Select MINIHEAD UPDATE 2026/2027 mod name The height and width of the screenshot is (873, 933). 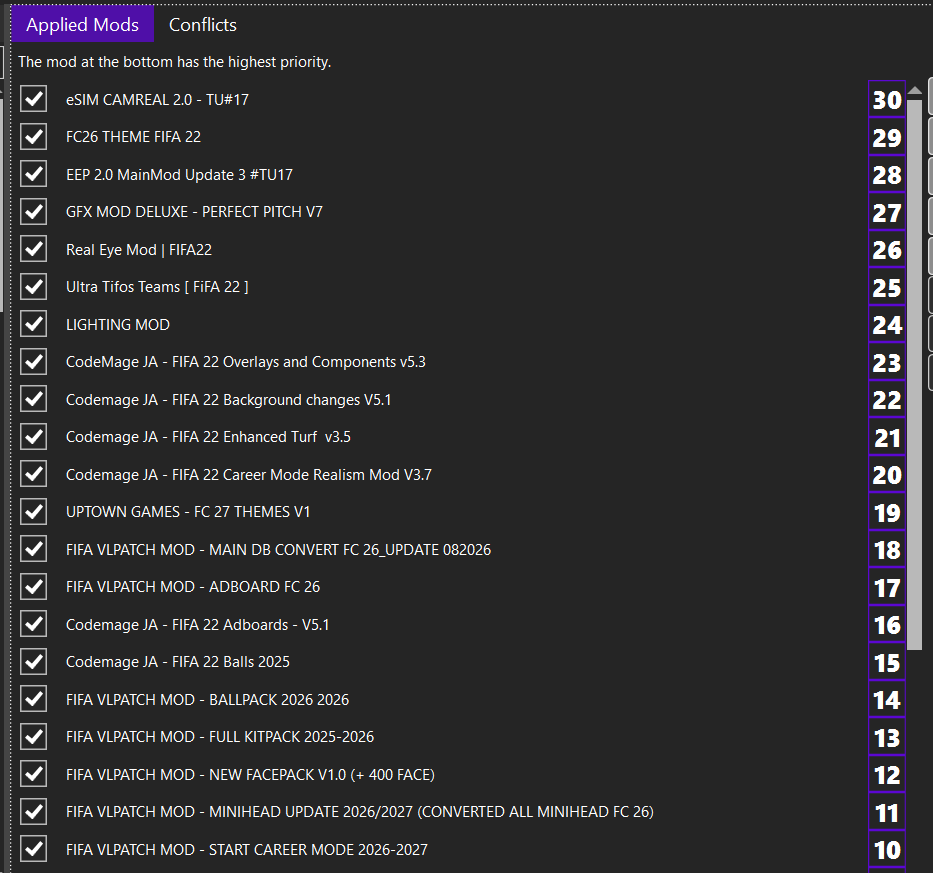[359, 812]
